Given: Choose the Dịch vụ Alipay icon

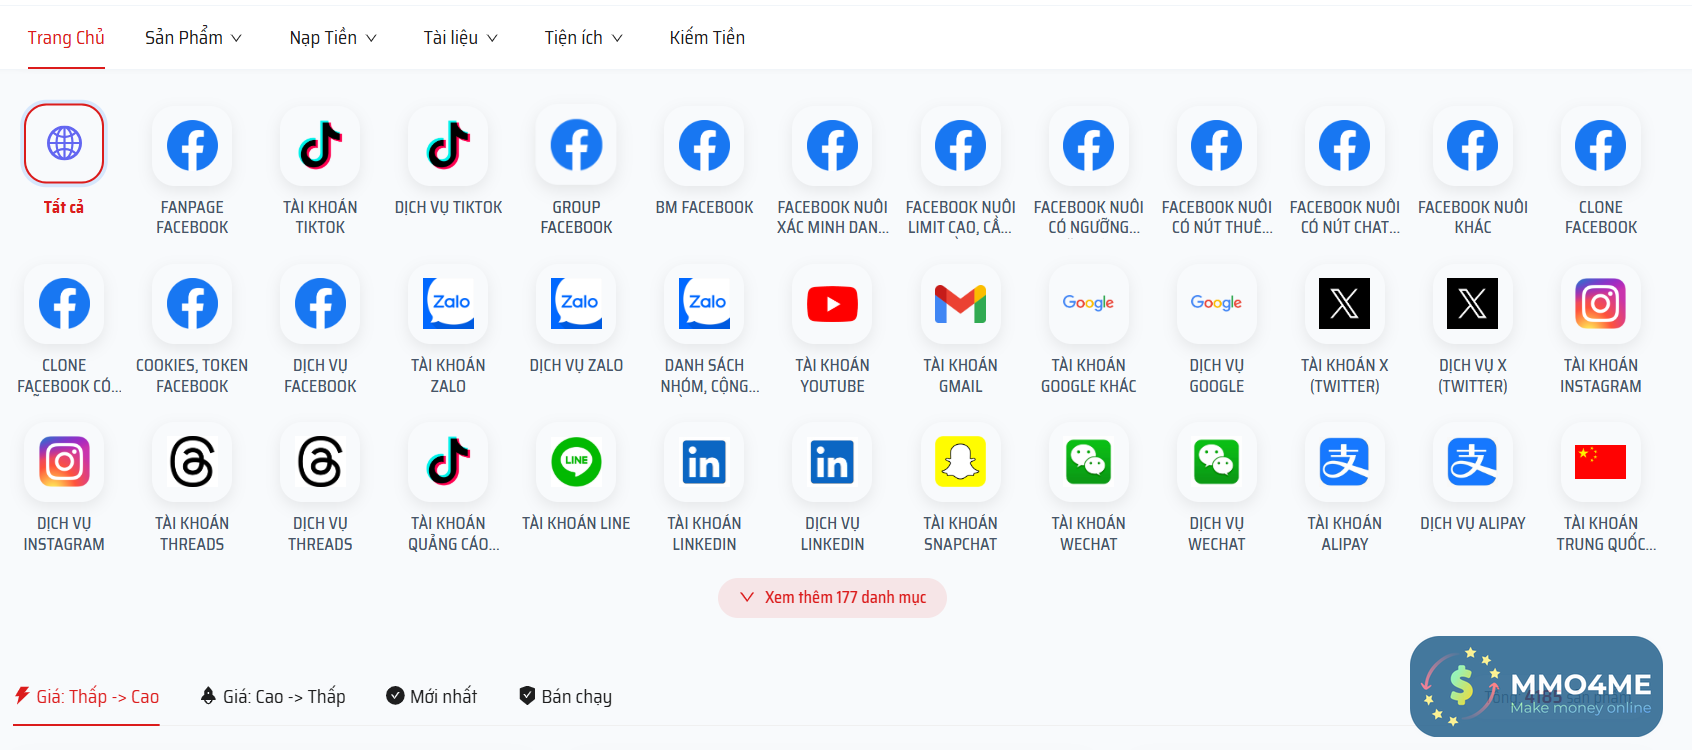Looking at the screenshot, I should click(1472, 461).
